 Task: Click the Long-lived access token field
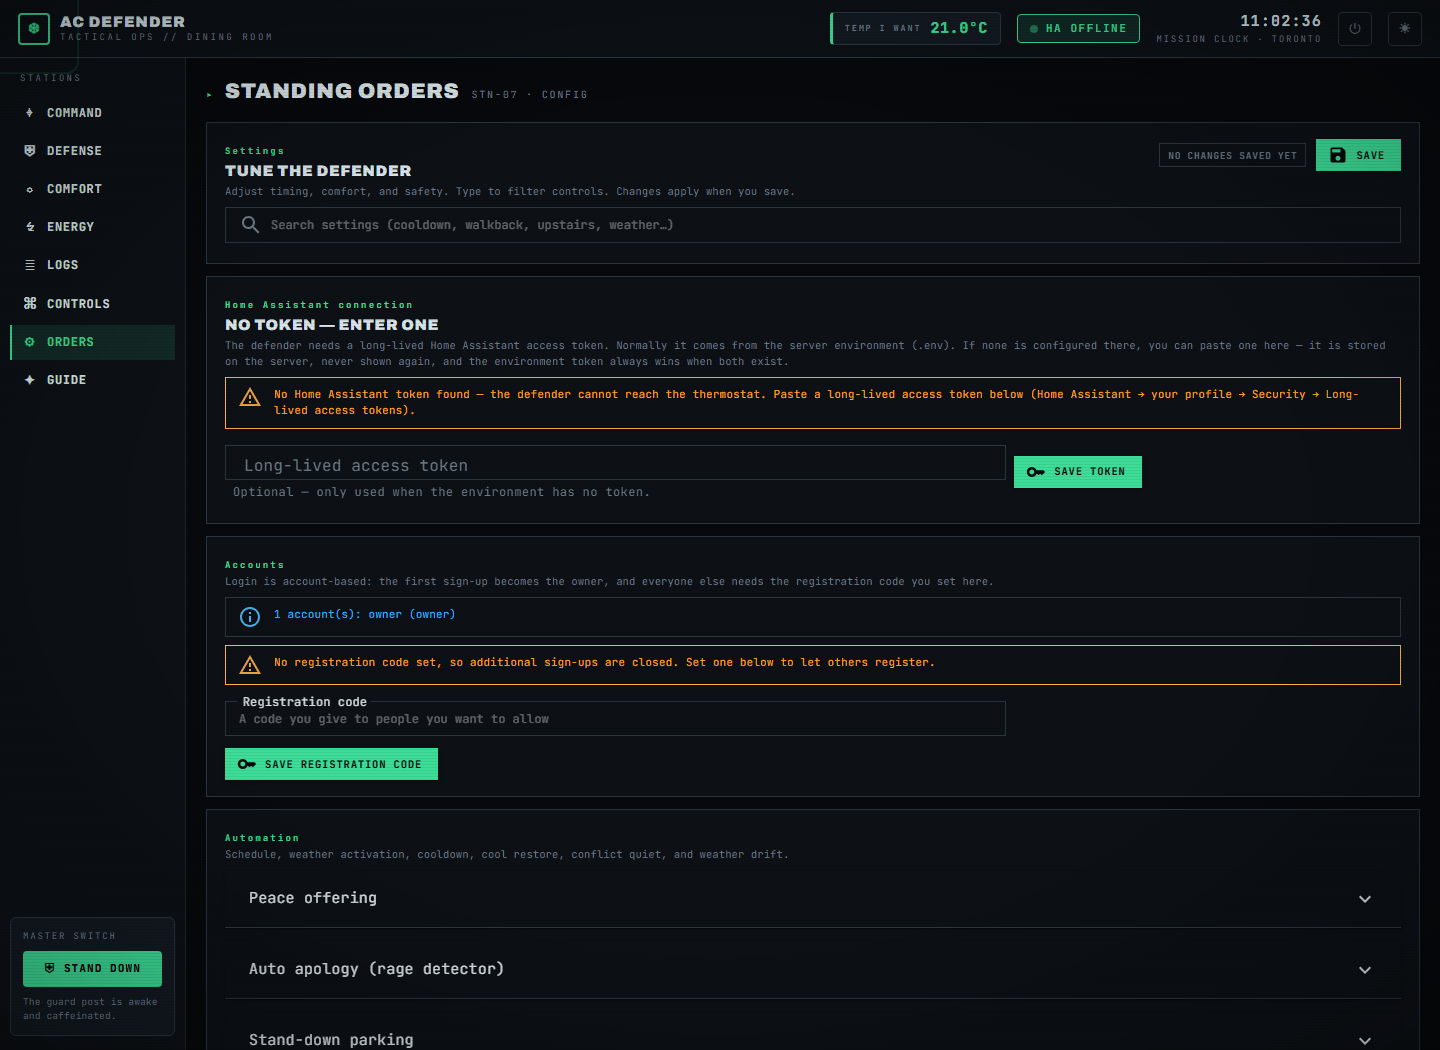[x=615, y=463]
